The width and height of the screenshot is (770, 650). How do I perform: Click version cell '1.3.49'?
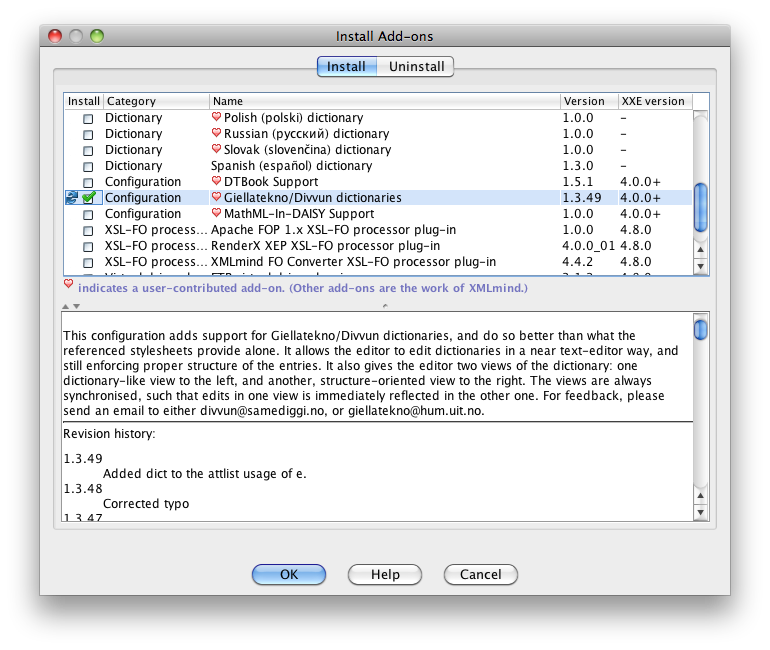click(x=582, y=198)
